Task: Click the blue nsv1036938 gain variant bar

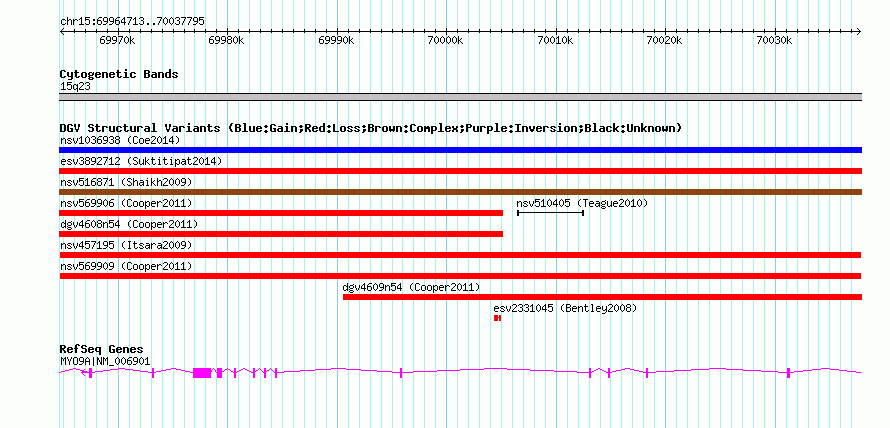Action: [460, 150]
